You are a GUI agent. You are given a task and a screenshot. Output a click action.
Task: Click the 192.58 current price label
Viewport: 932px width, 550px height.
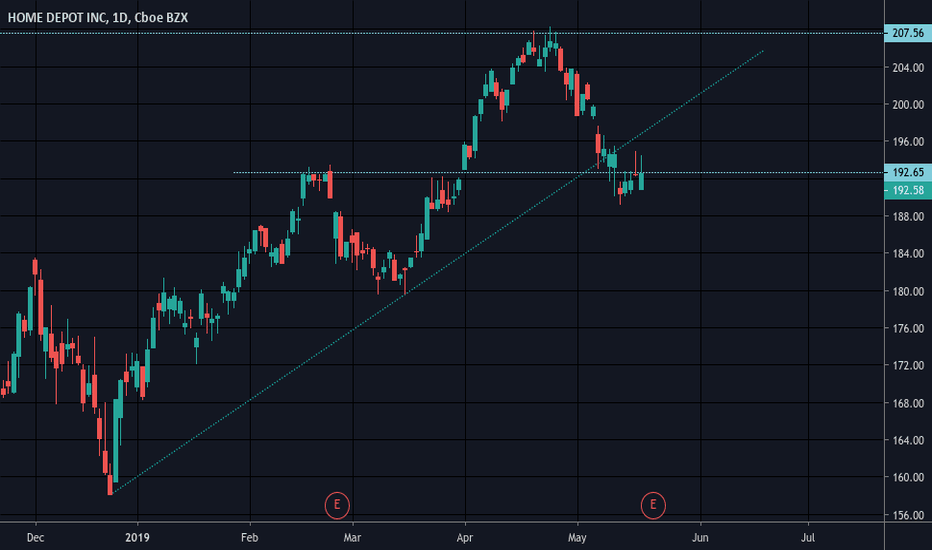[x=908, y=190]
